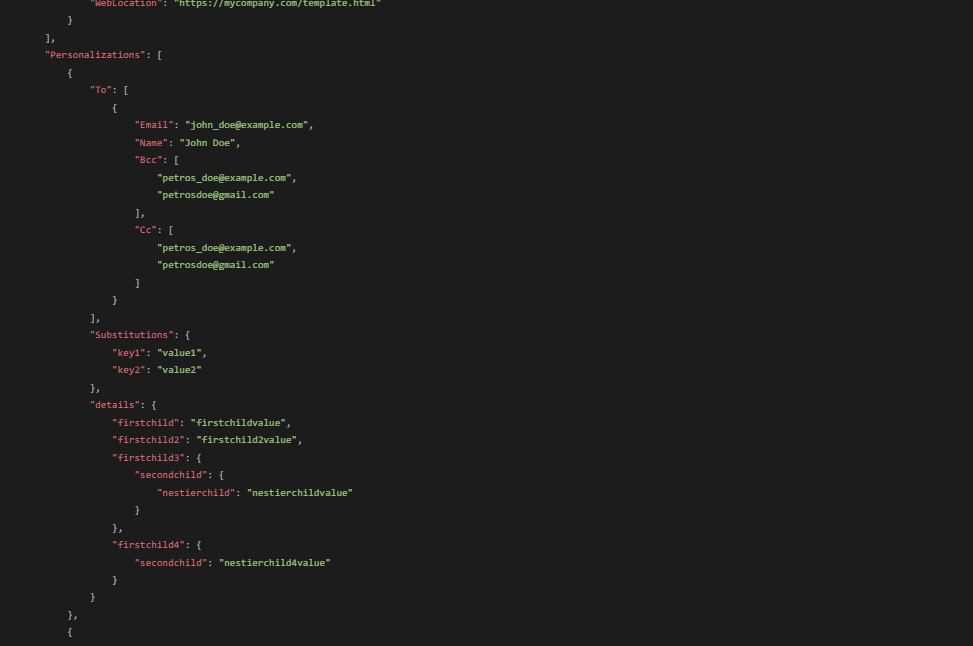Click the "To" array key
This screenshot has height=646, width=973.
tap(100, 90)
